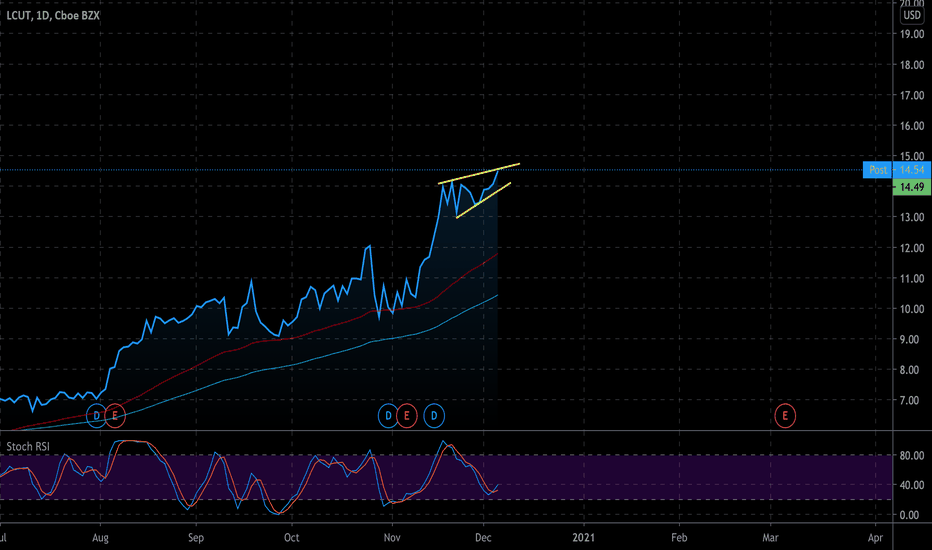Click the 2021 label on time axis
This screenshot has height=550, width=932.
(583, 538)
